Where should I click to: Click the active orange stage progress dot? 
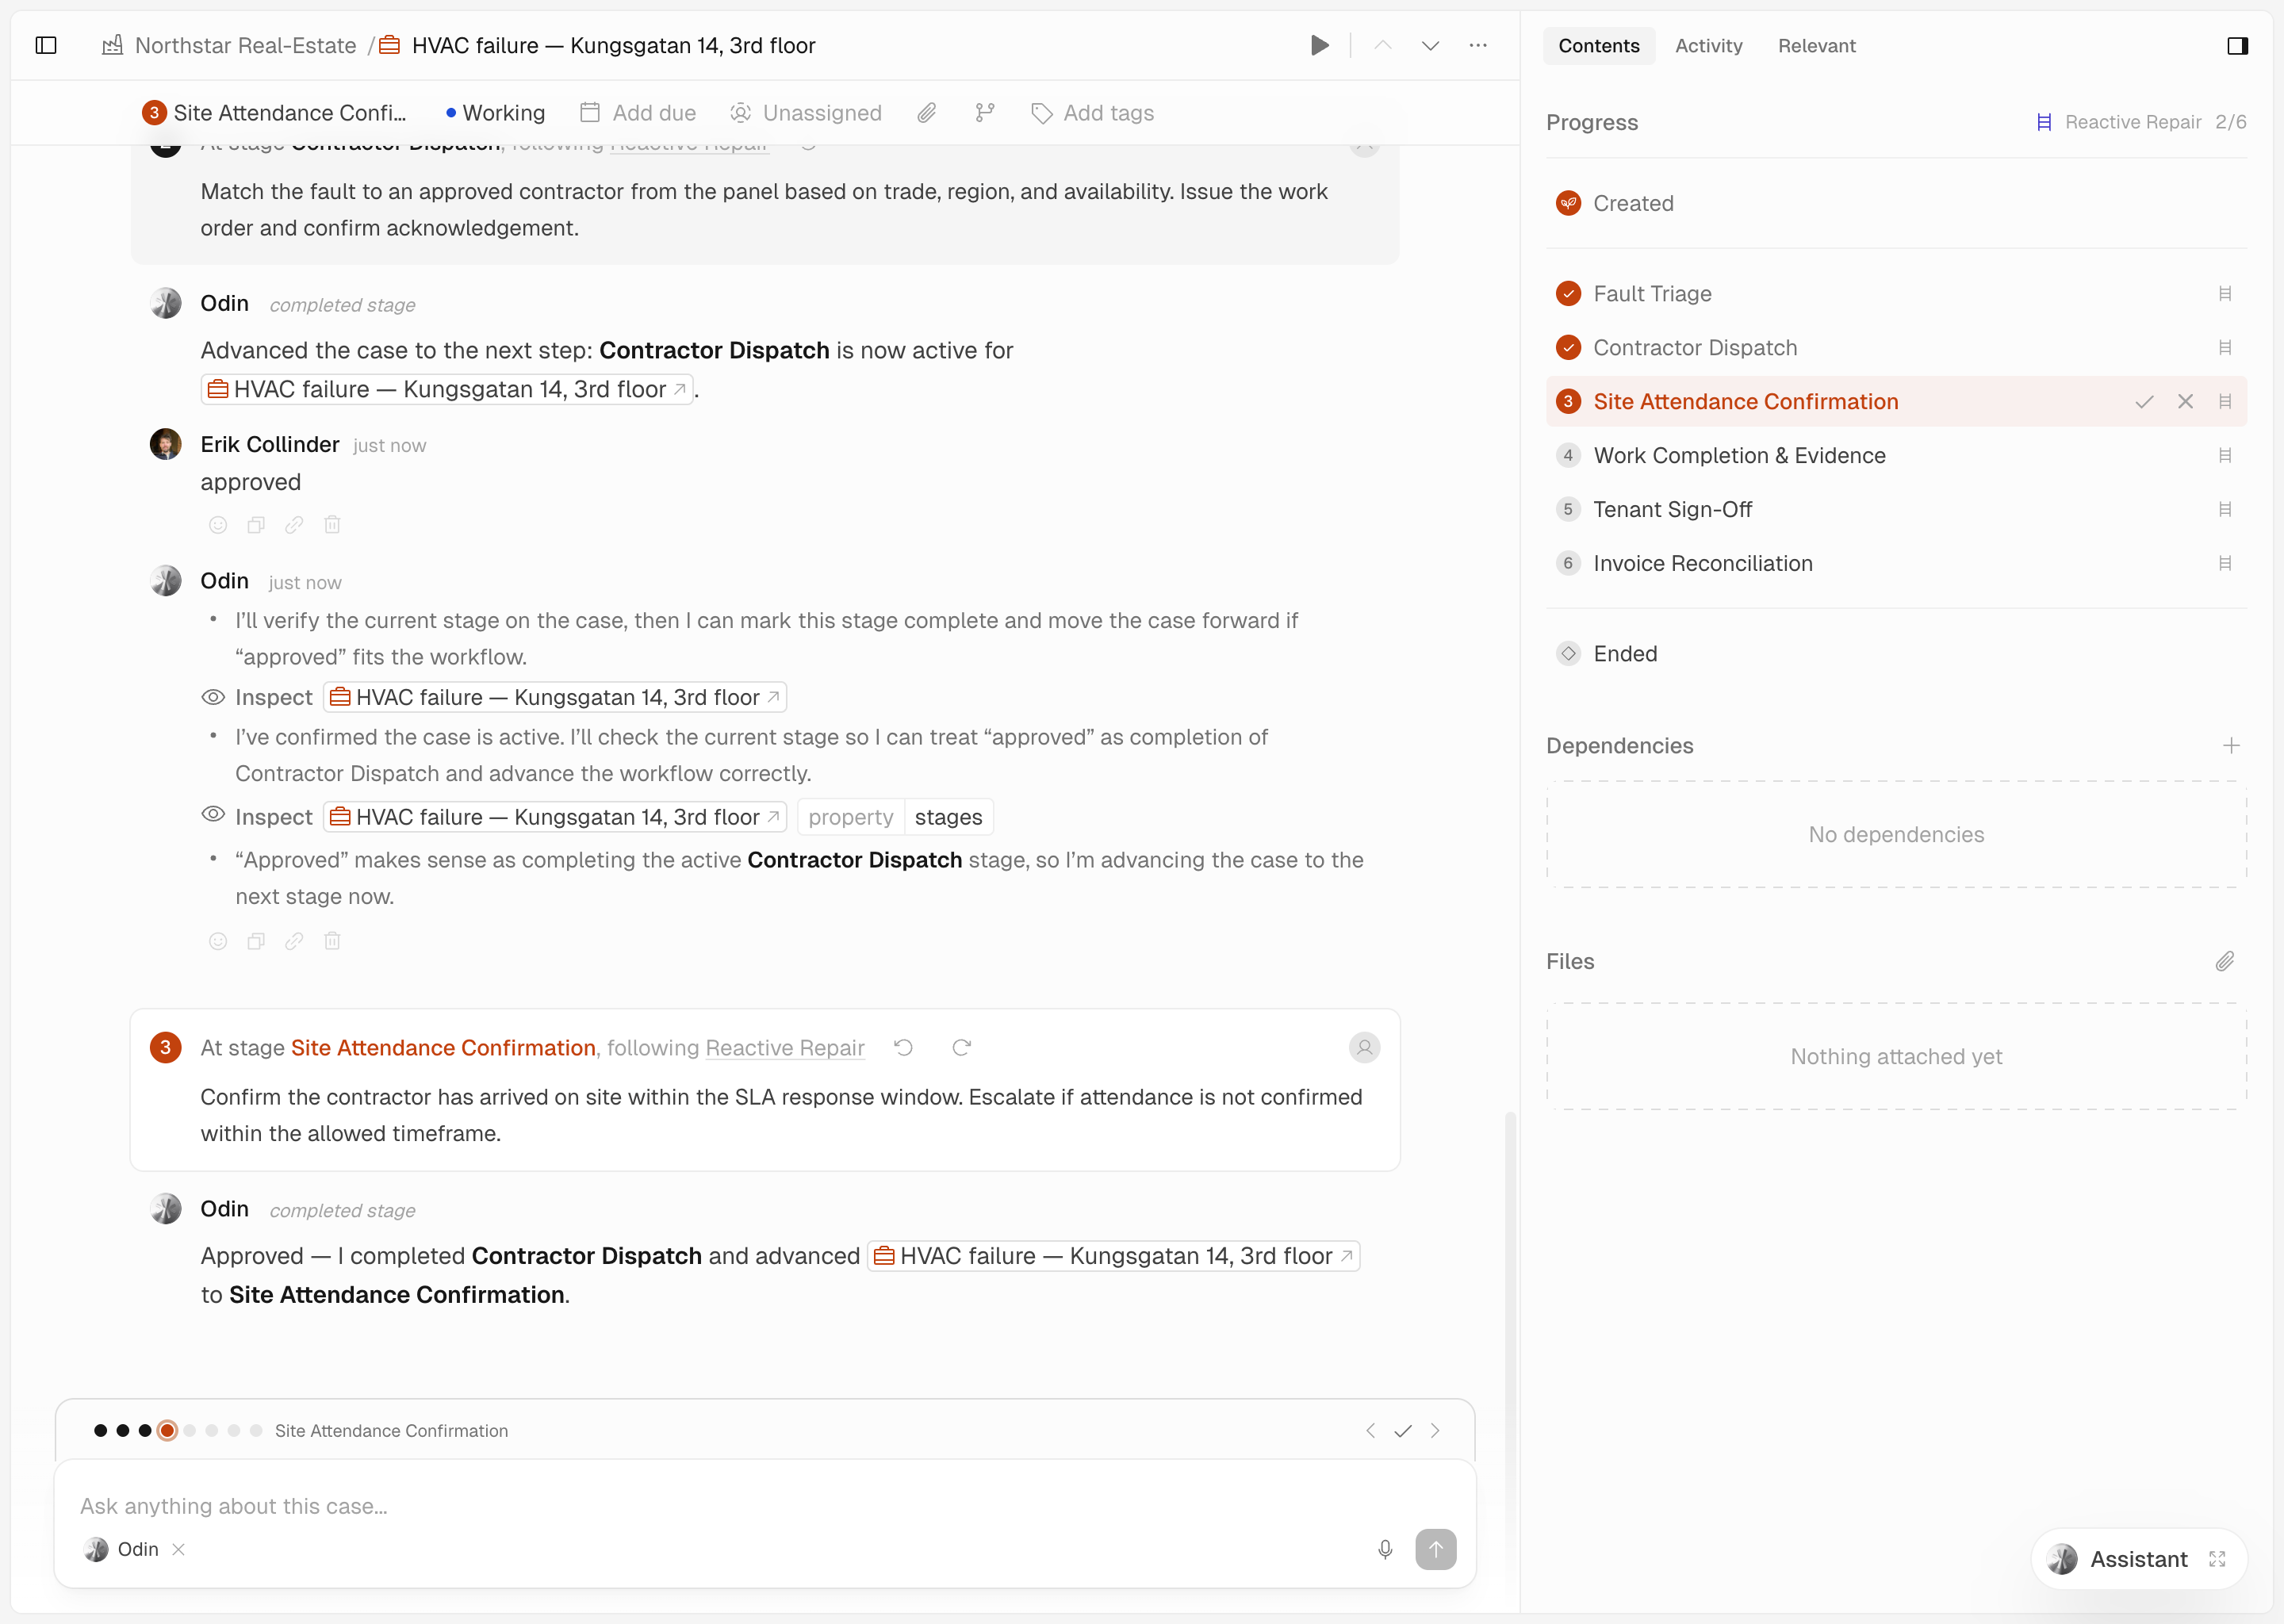168,1430
